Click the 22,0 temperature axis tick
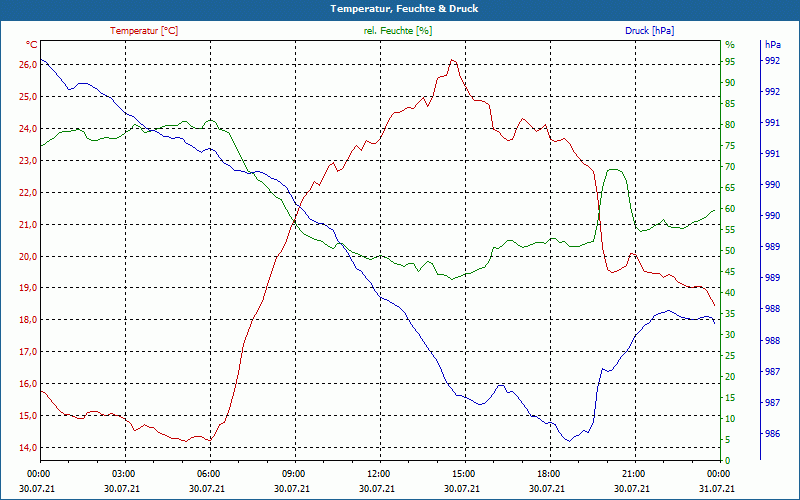This screenshot has height=500, width=800. point(29,192)
